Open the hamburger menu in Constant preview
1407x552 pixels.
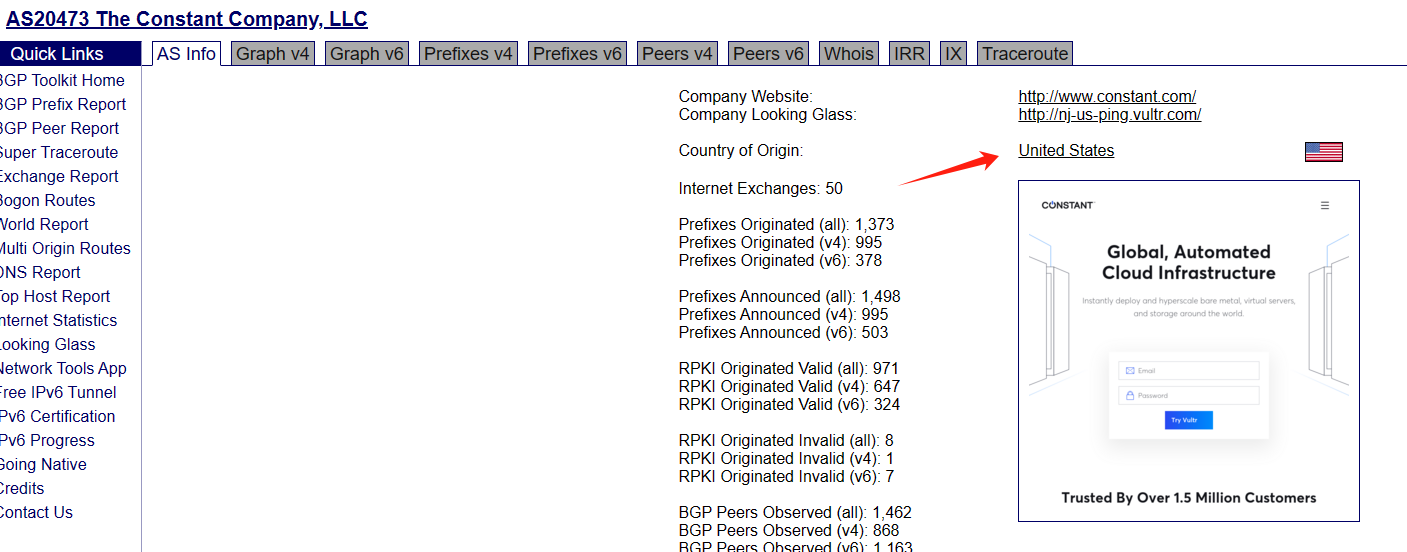(x=1325, y=206)
